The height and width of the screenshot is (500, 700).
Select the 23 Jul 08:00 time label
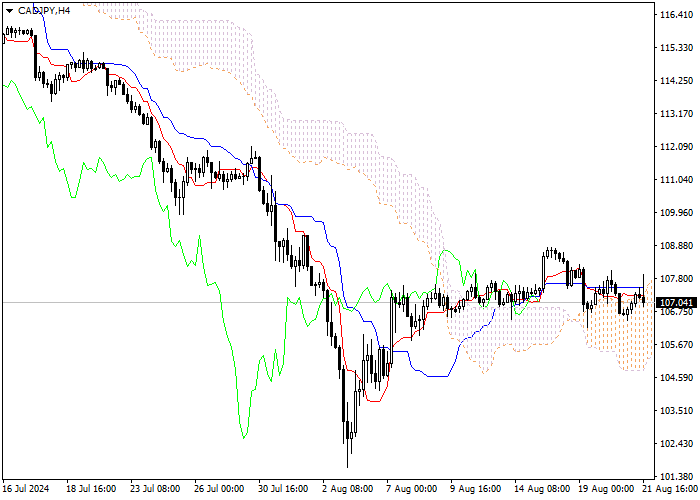click(x=155, y=489)
